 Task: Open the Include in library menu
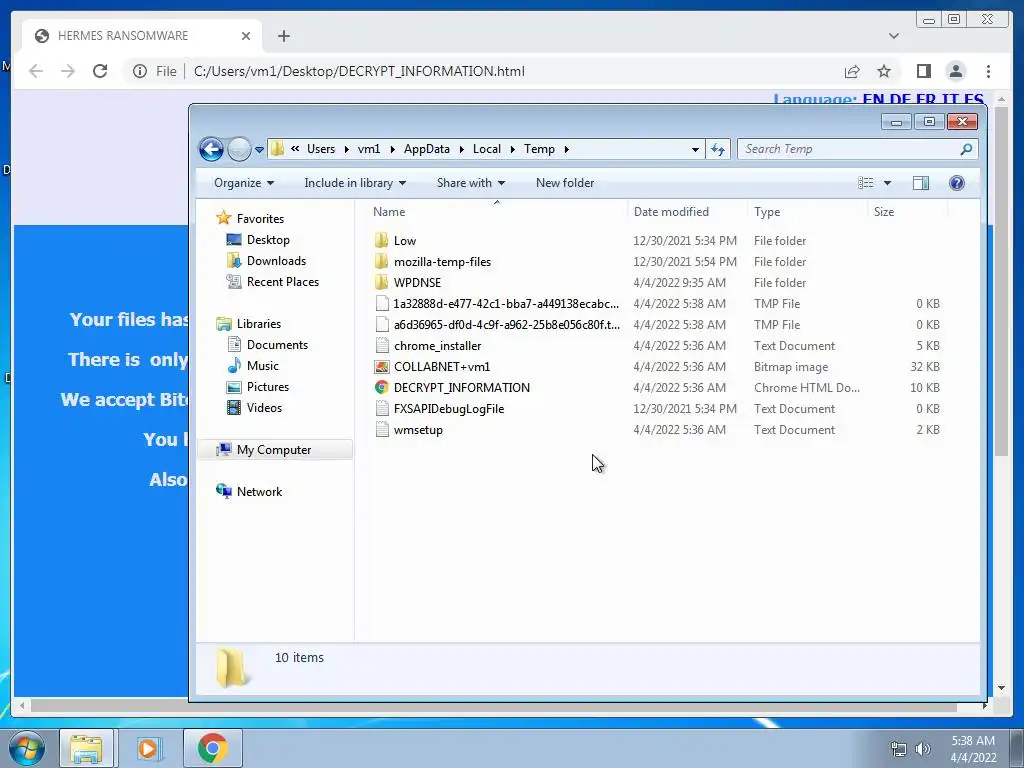[355, 183]
